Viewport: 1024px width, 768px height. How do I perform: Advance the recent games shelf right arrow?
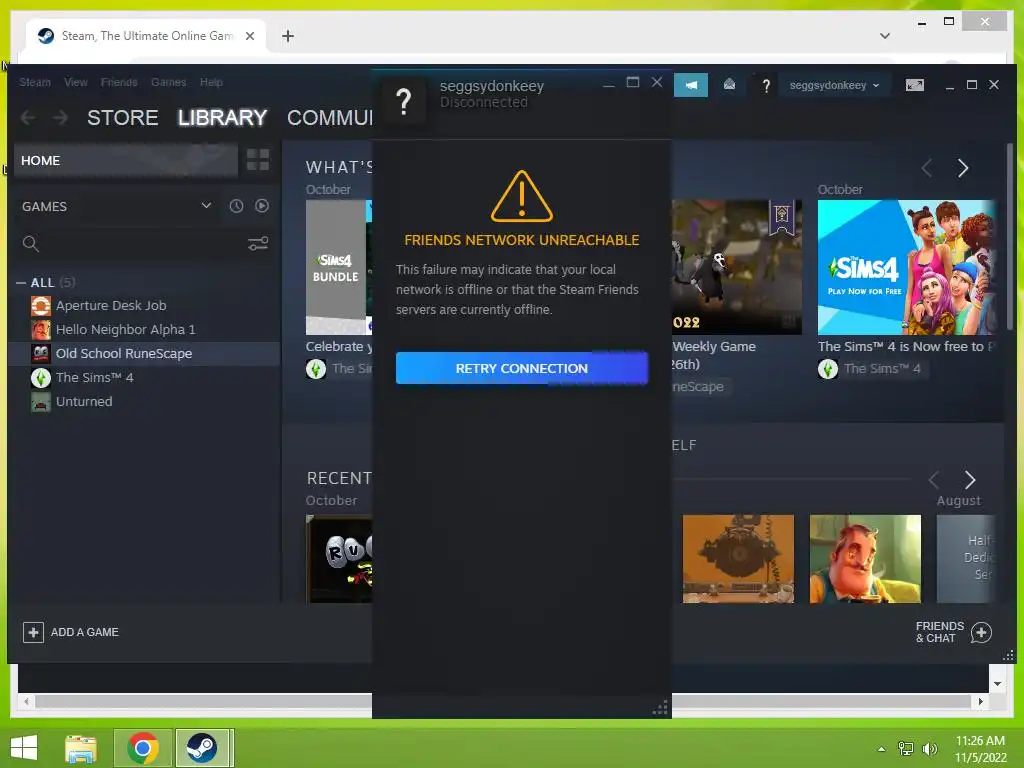[x=970, y=480]
